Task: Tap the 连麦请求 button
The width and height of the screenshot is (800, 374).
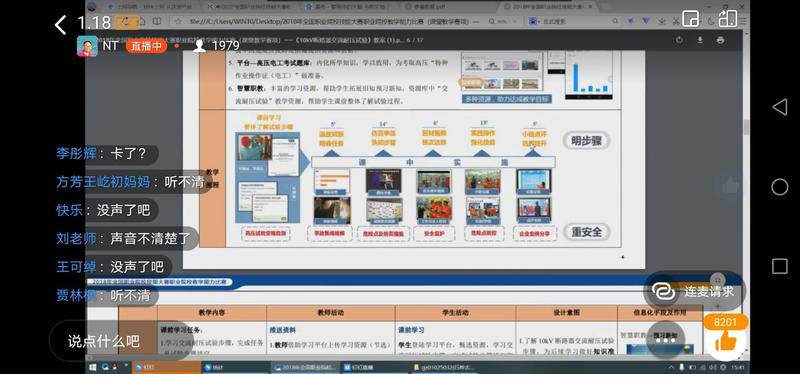Action: tap(694, 291)
